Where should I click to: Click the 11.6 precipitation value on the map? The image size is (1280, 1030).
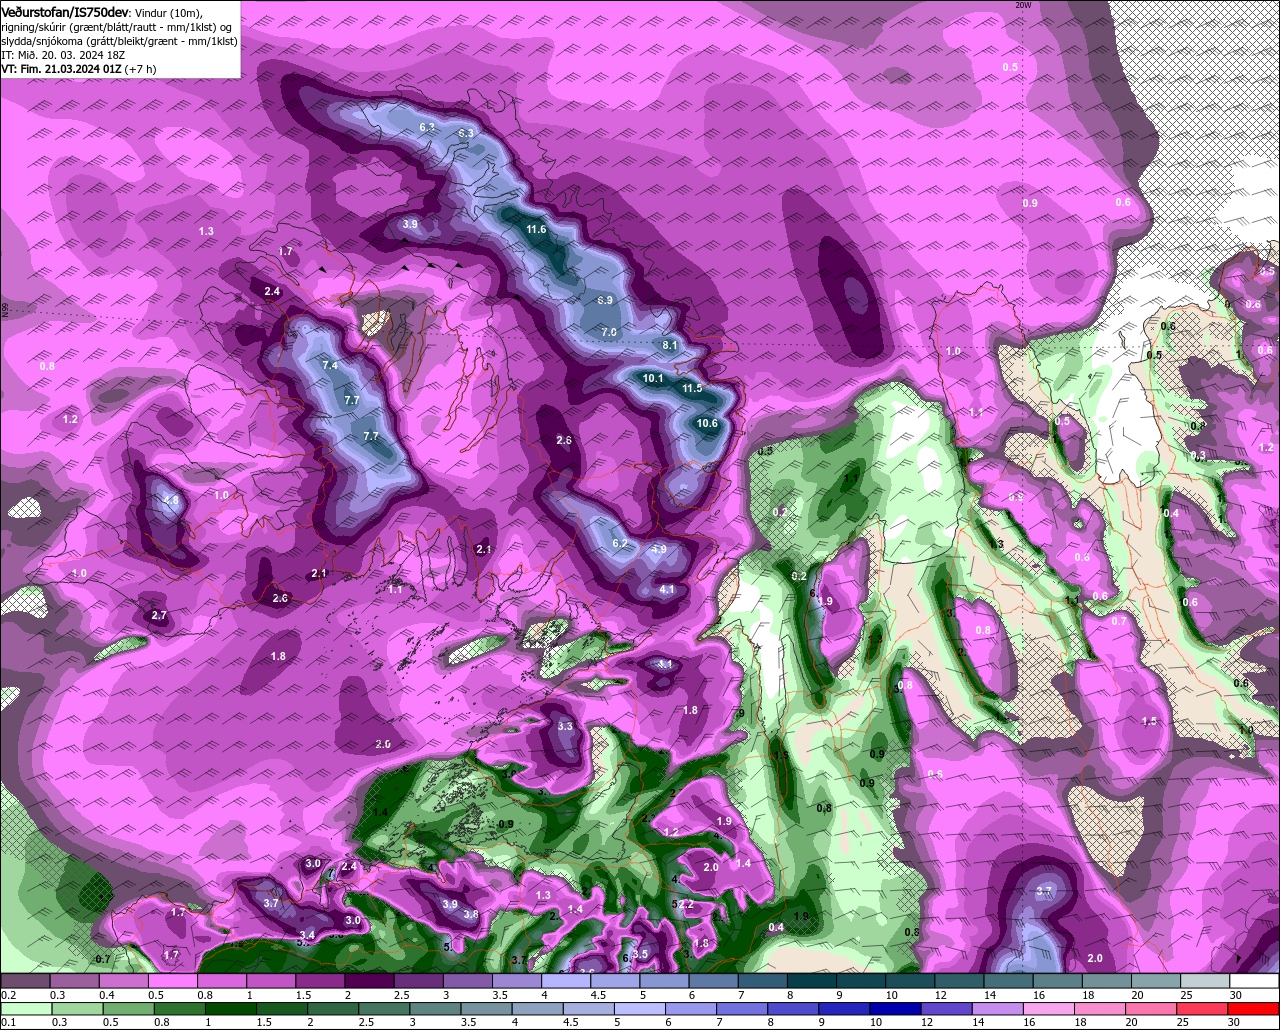tap(536, 229)
